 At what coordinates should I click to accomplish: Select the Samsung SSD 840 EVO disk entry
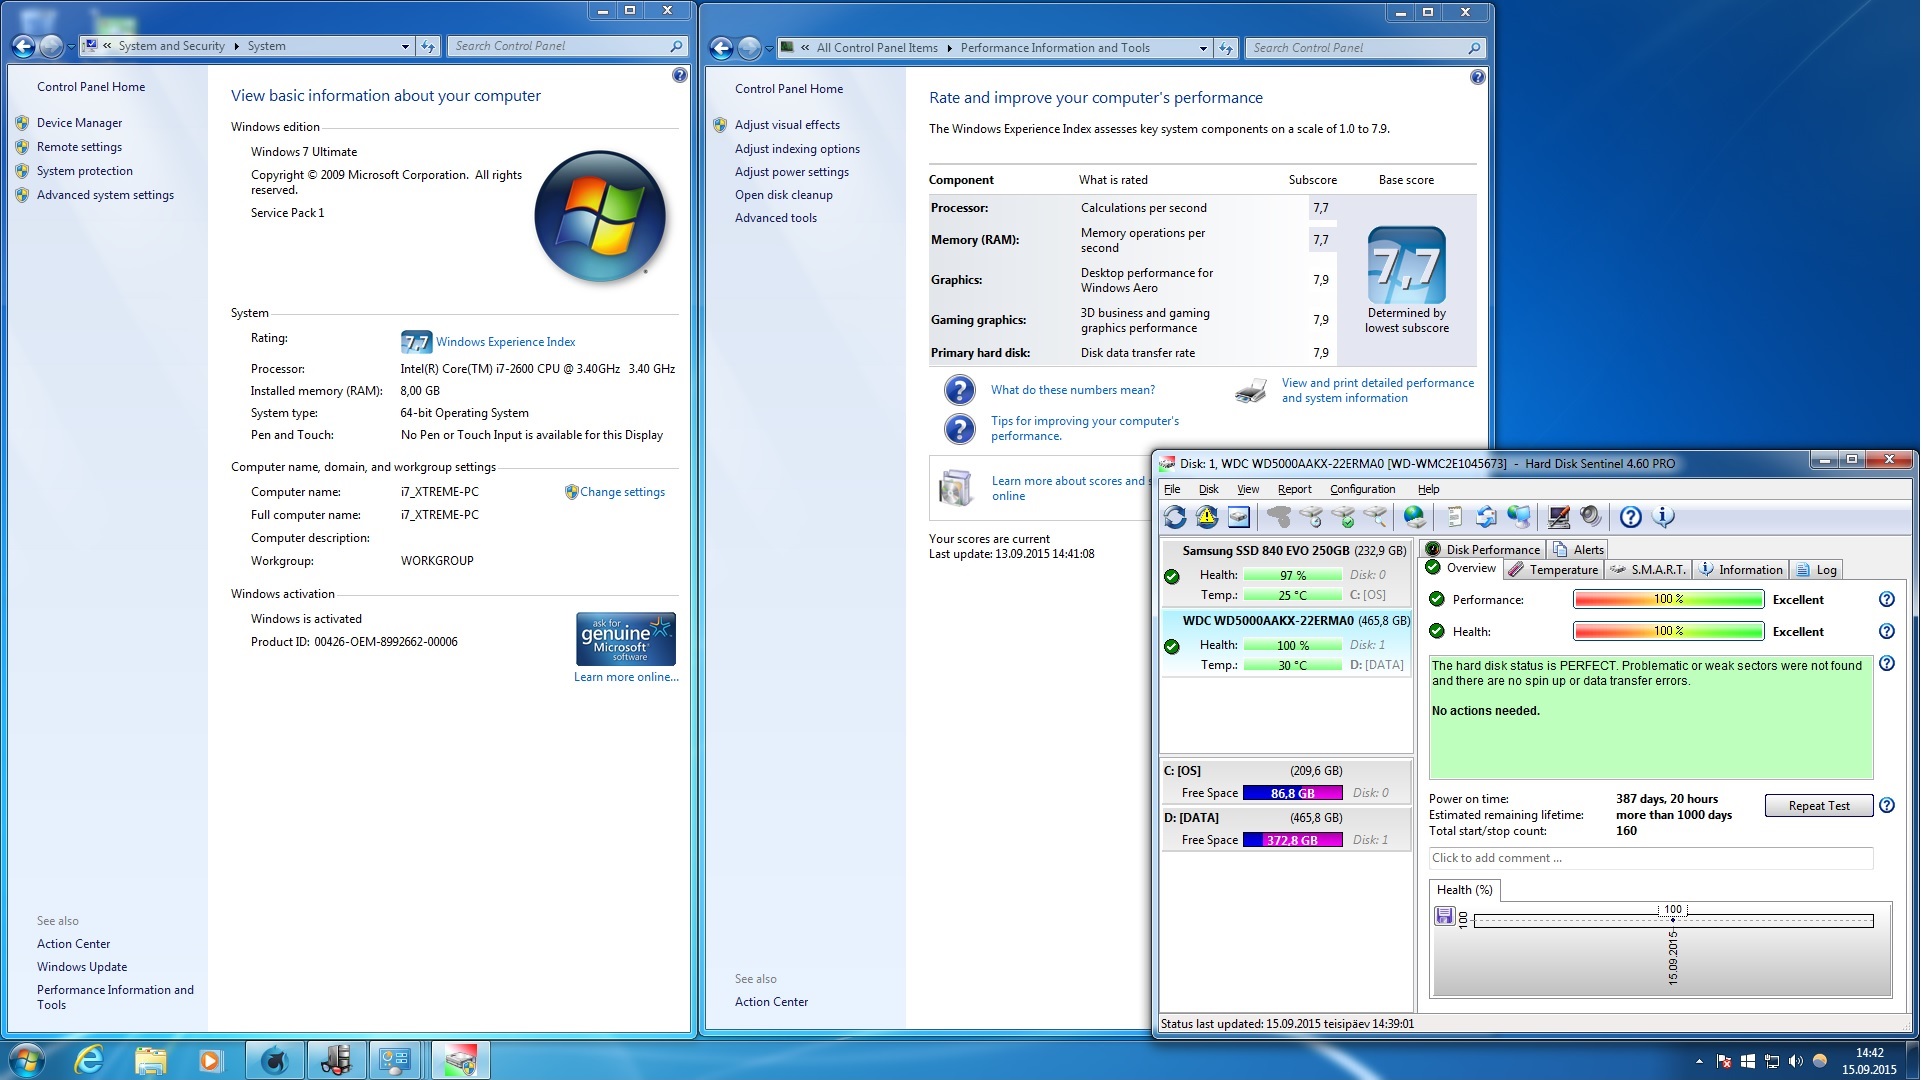[x=1286, y=573]
